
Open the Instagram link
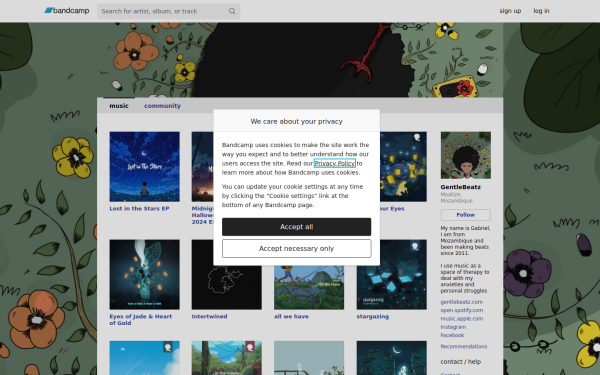pyautogui.click(x=453, y=327)
